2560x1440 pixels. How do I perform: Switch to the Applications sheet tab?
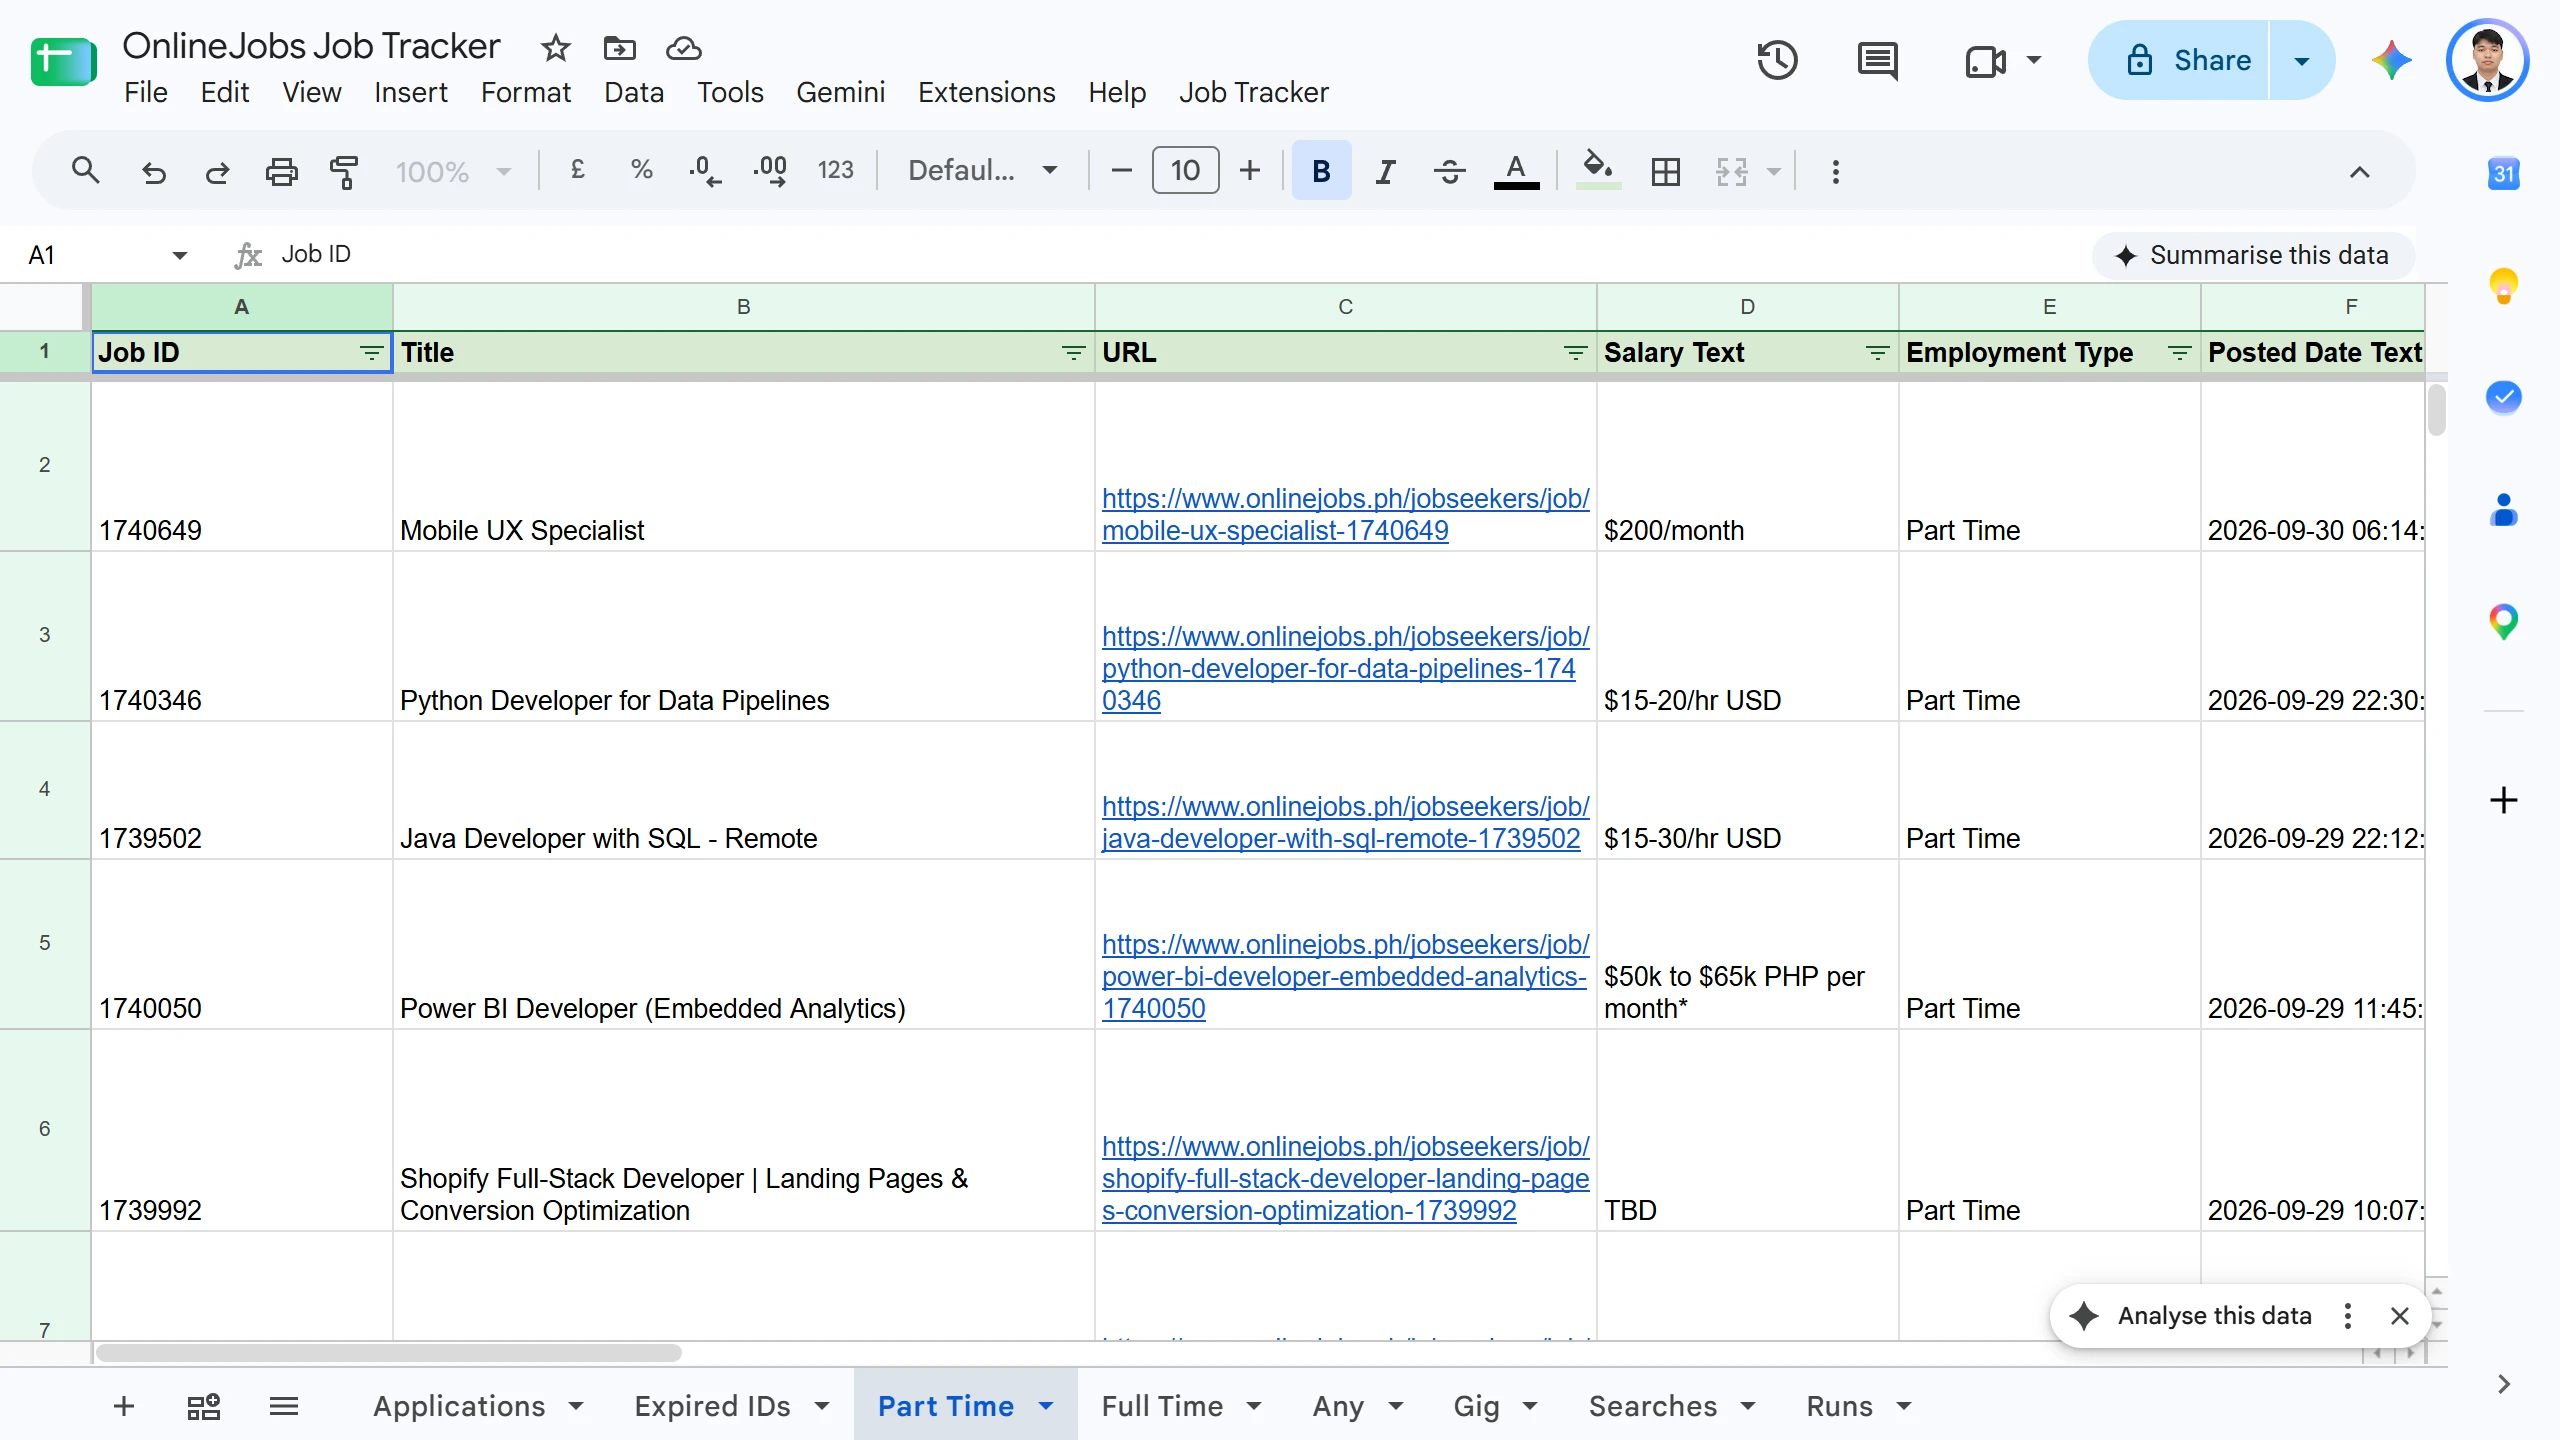(x=459, y=1406)
